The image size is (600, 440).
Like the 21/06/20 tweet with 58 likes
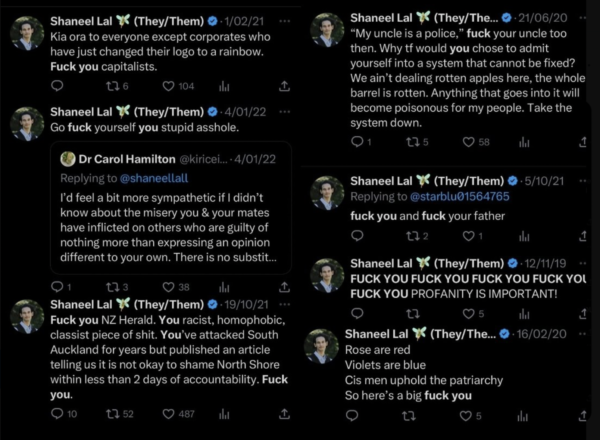tap(468, 142)
